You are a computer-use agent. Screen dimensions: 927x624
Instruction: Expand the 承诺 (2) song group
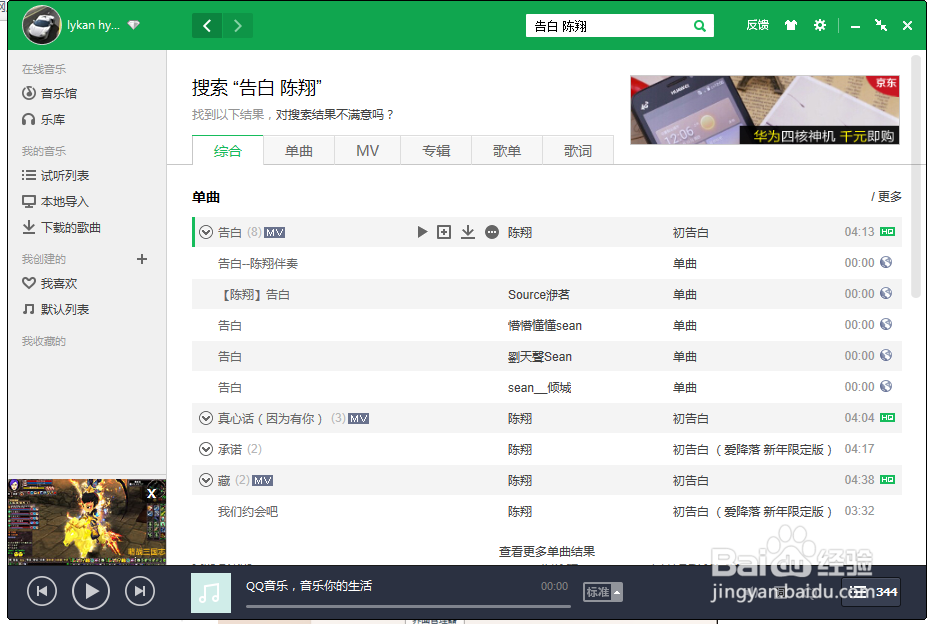(x=206, y=448)
